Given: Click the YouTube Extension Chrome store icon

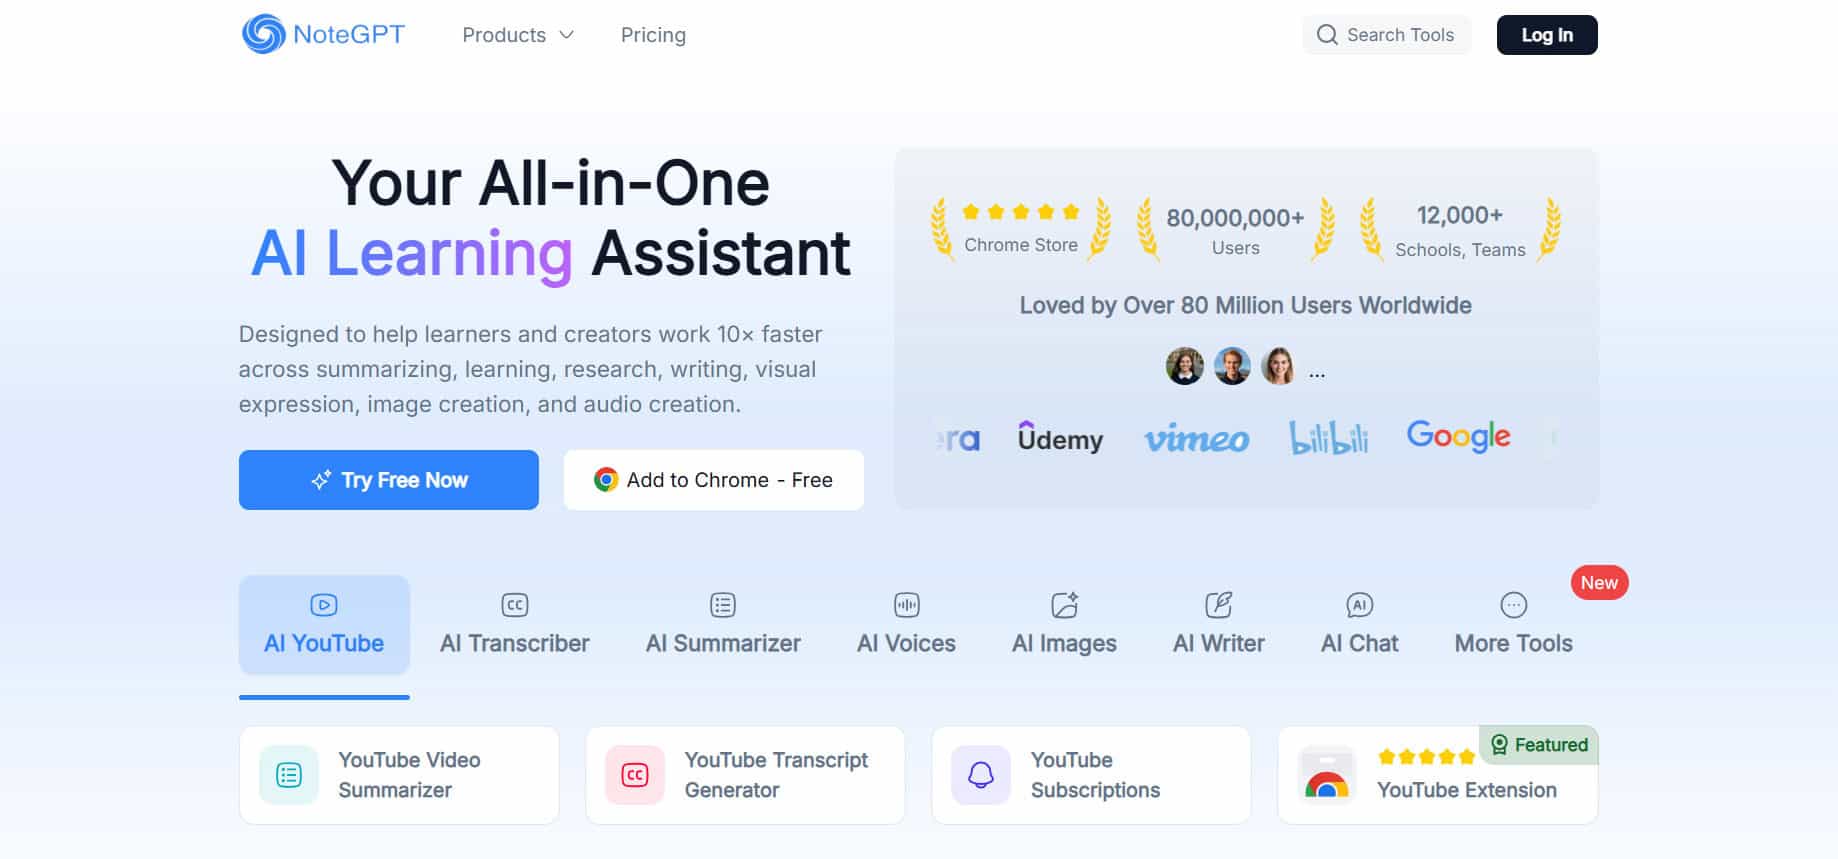Looking at the screenshot, I should (1327, 777).
